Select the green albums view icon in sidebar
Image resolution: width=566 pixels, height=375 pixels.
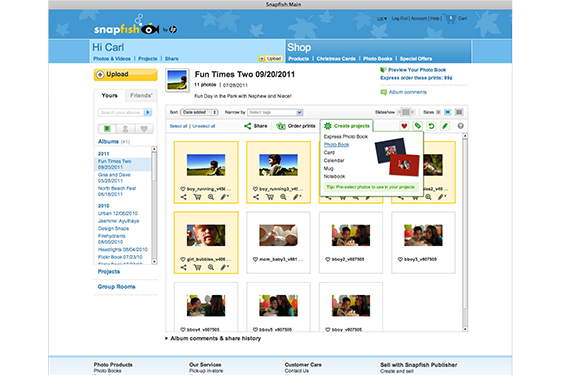pyautogui.click(x=107, y=129)
